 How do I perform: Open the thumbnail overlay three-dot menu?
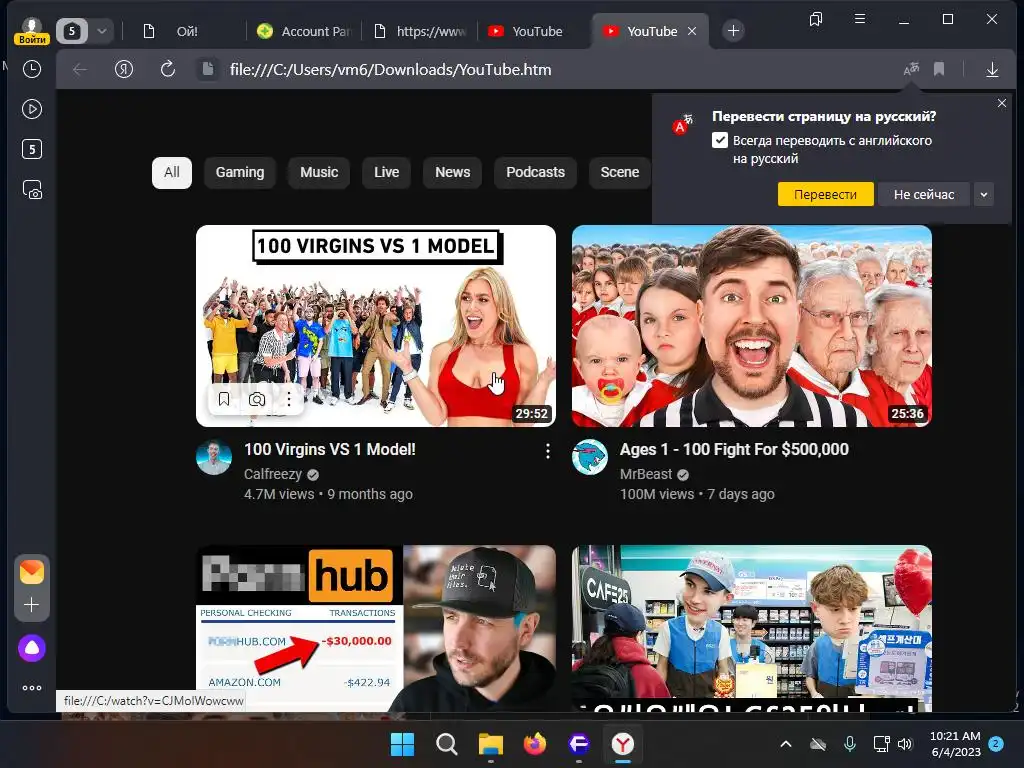pos(289,399)
